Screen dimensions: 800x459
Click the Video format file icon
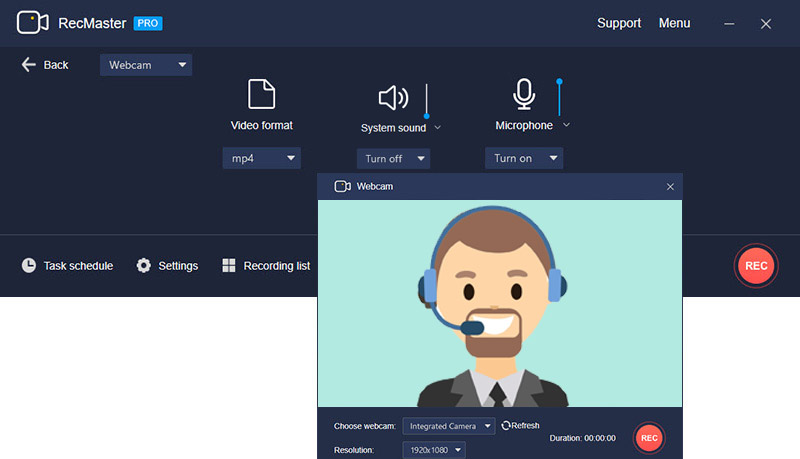click(x=261, y=94)
